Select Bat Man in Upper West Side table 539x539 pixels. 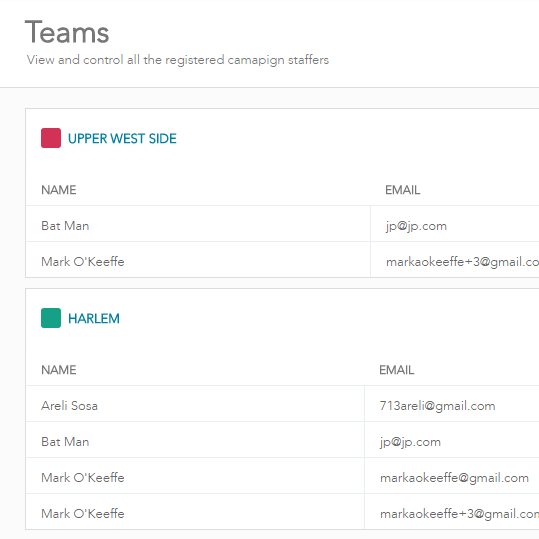(65, 226)
